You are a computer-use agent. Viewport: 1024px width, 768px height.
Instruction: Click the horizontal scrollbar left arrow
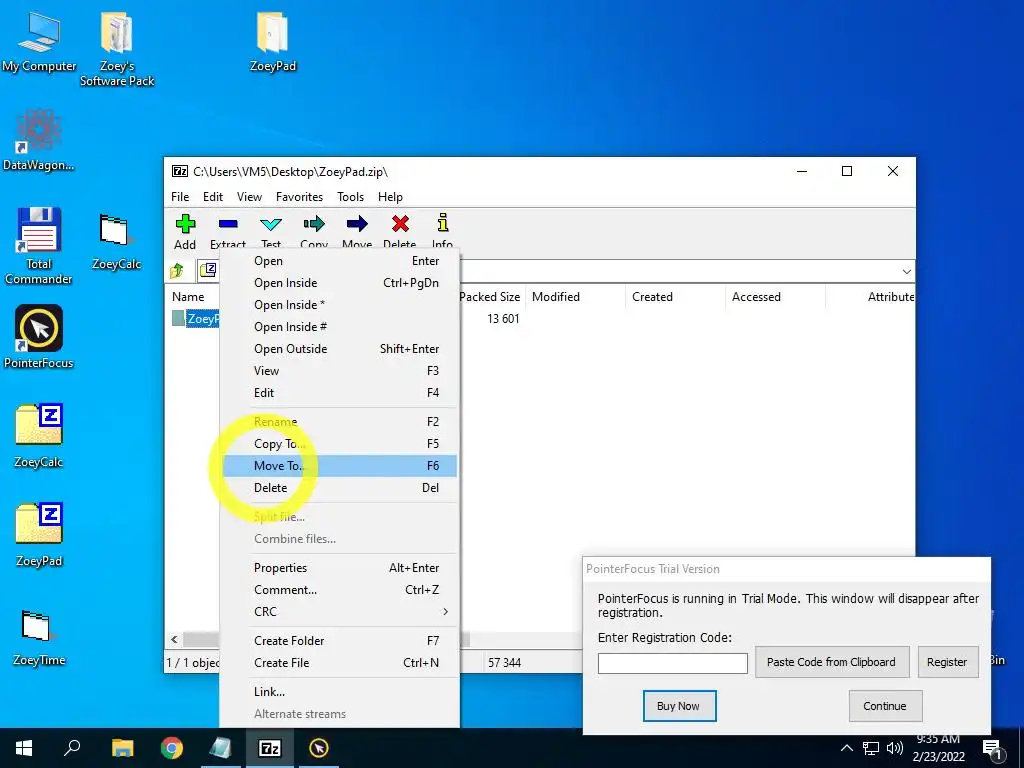tap(174, 639)
